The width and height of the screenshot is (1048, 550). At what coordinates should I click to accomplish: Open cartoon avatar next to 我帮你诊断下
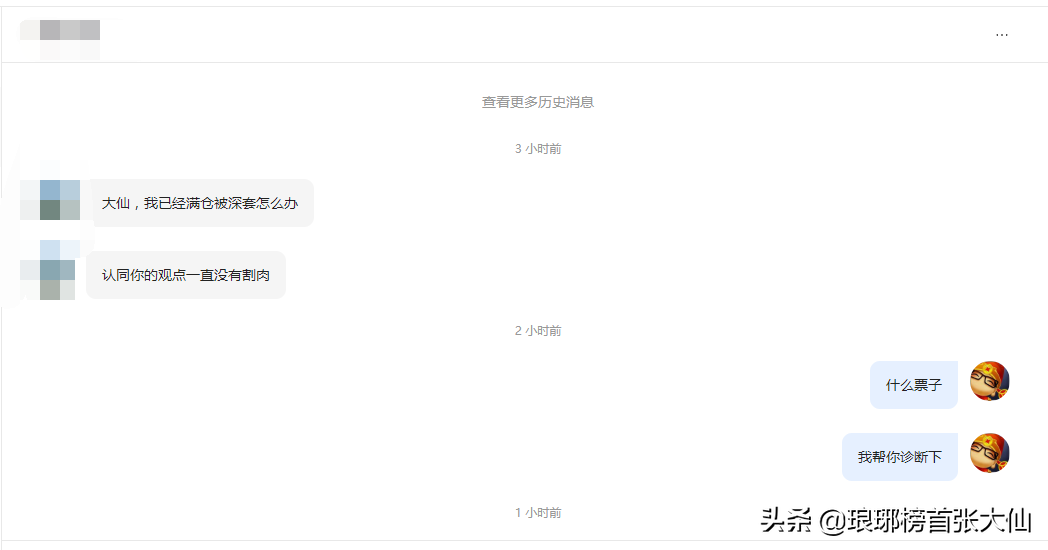(x=989, y=452)
